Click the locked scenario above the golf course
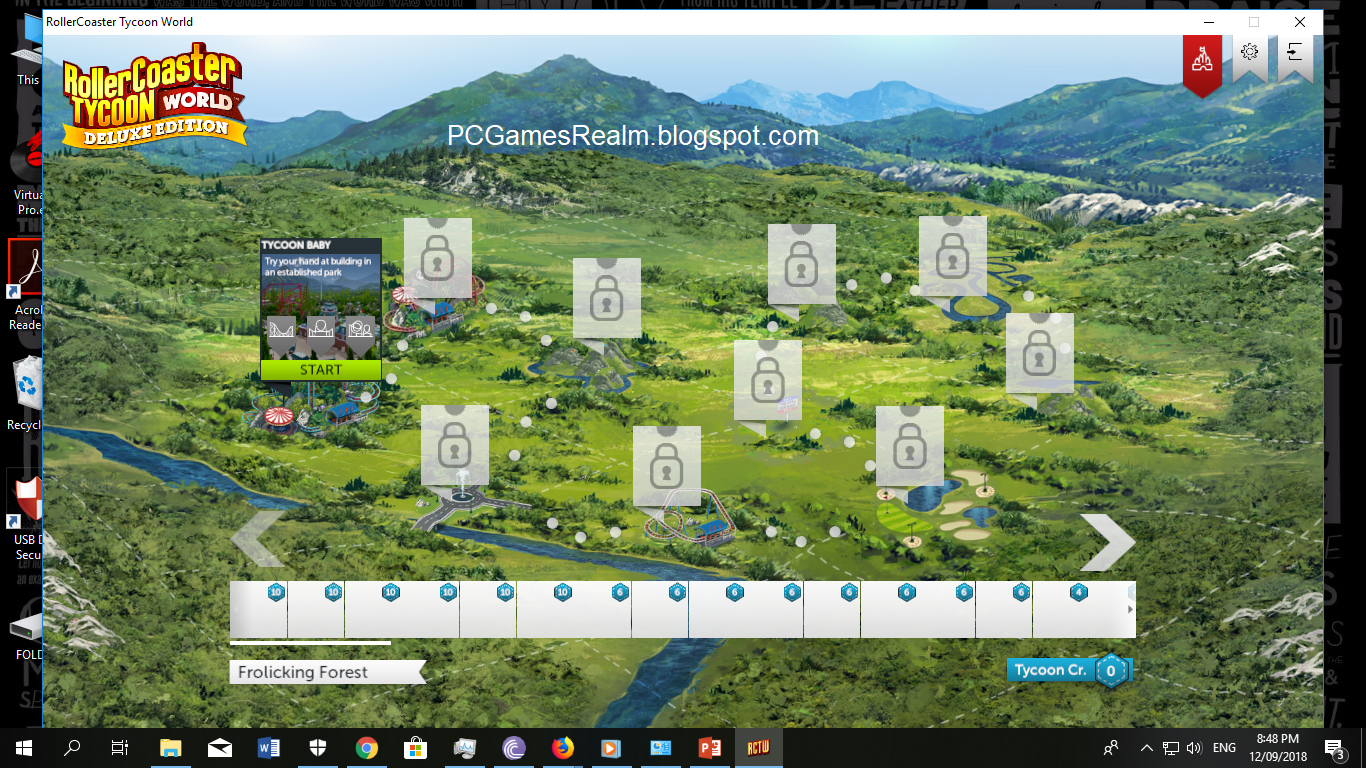1366x768 pixels. 910,448
